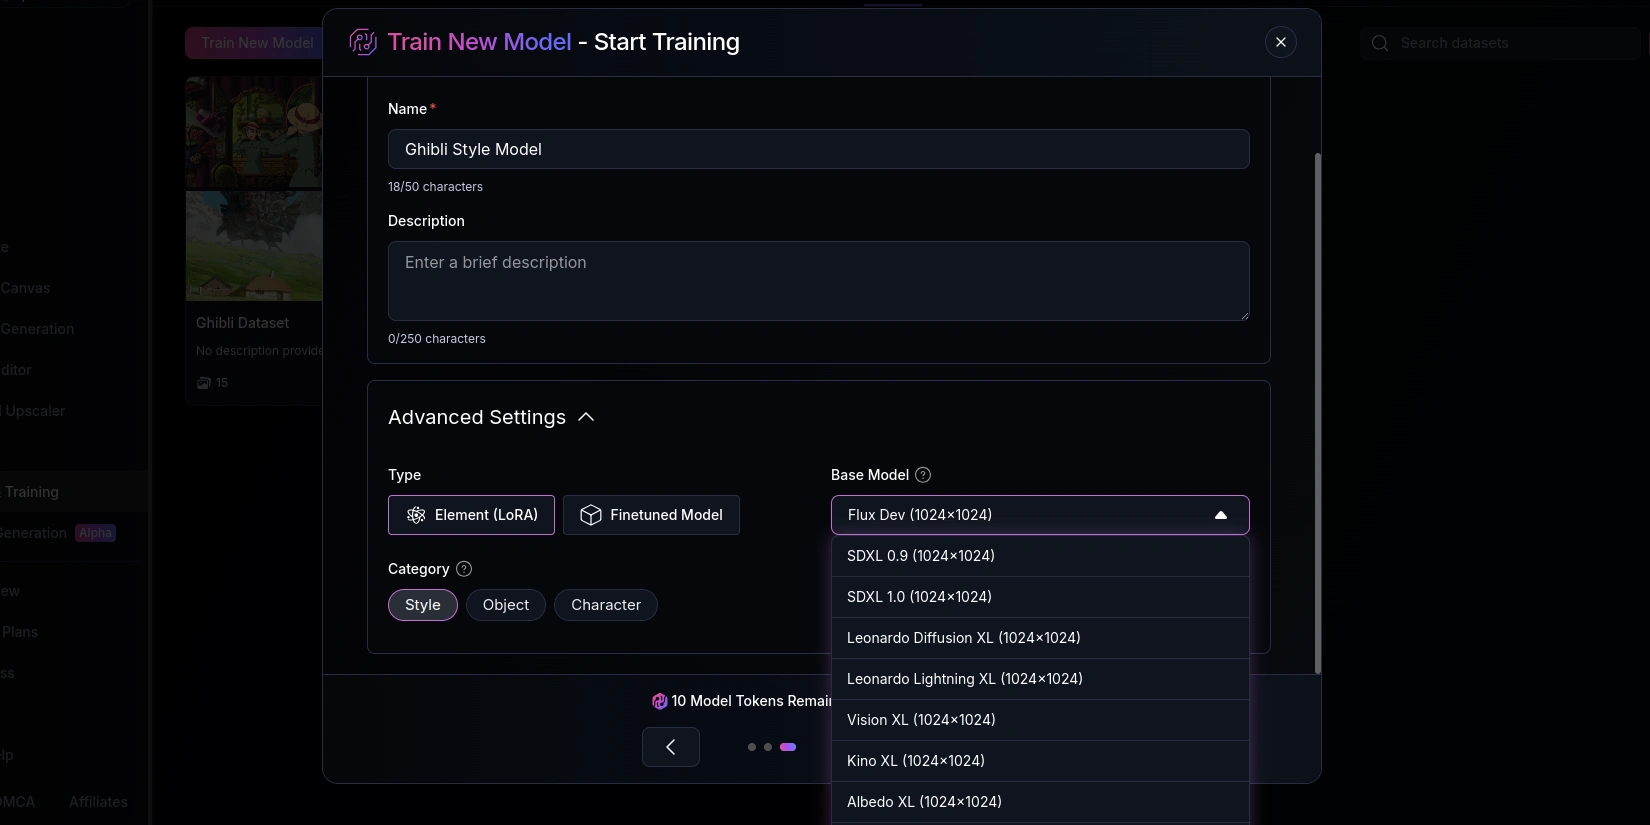Collapse the Advanced Settings section
This screenshot has width=1650, height=825.
586,417
